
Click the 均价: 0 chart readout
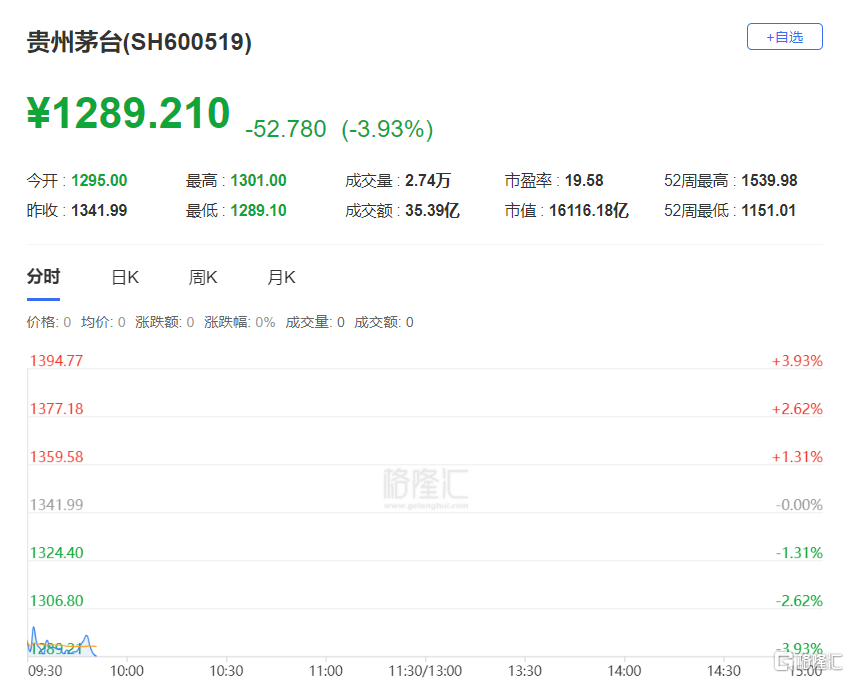(103, 323)
